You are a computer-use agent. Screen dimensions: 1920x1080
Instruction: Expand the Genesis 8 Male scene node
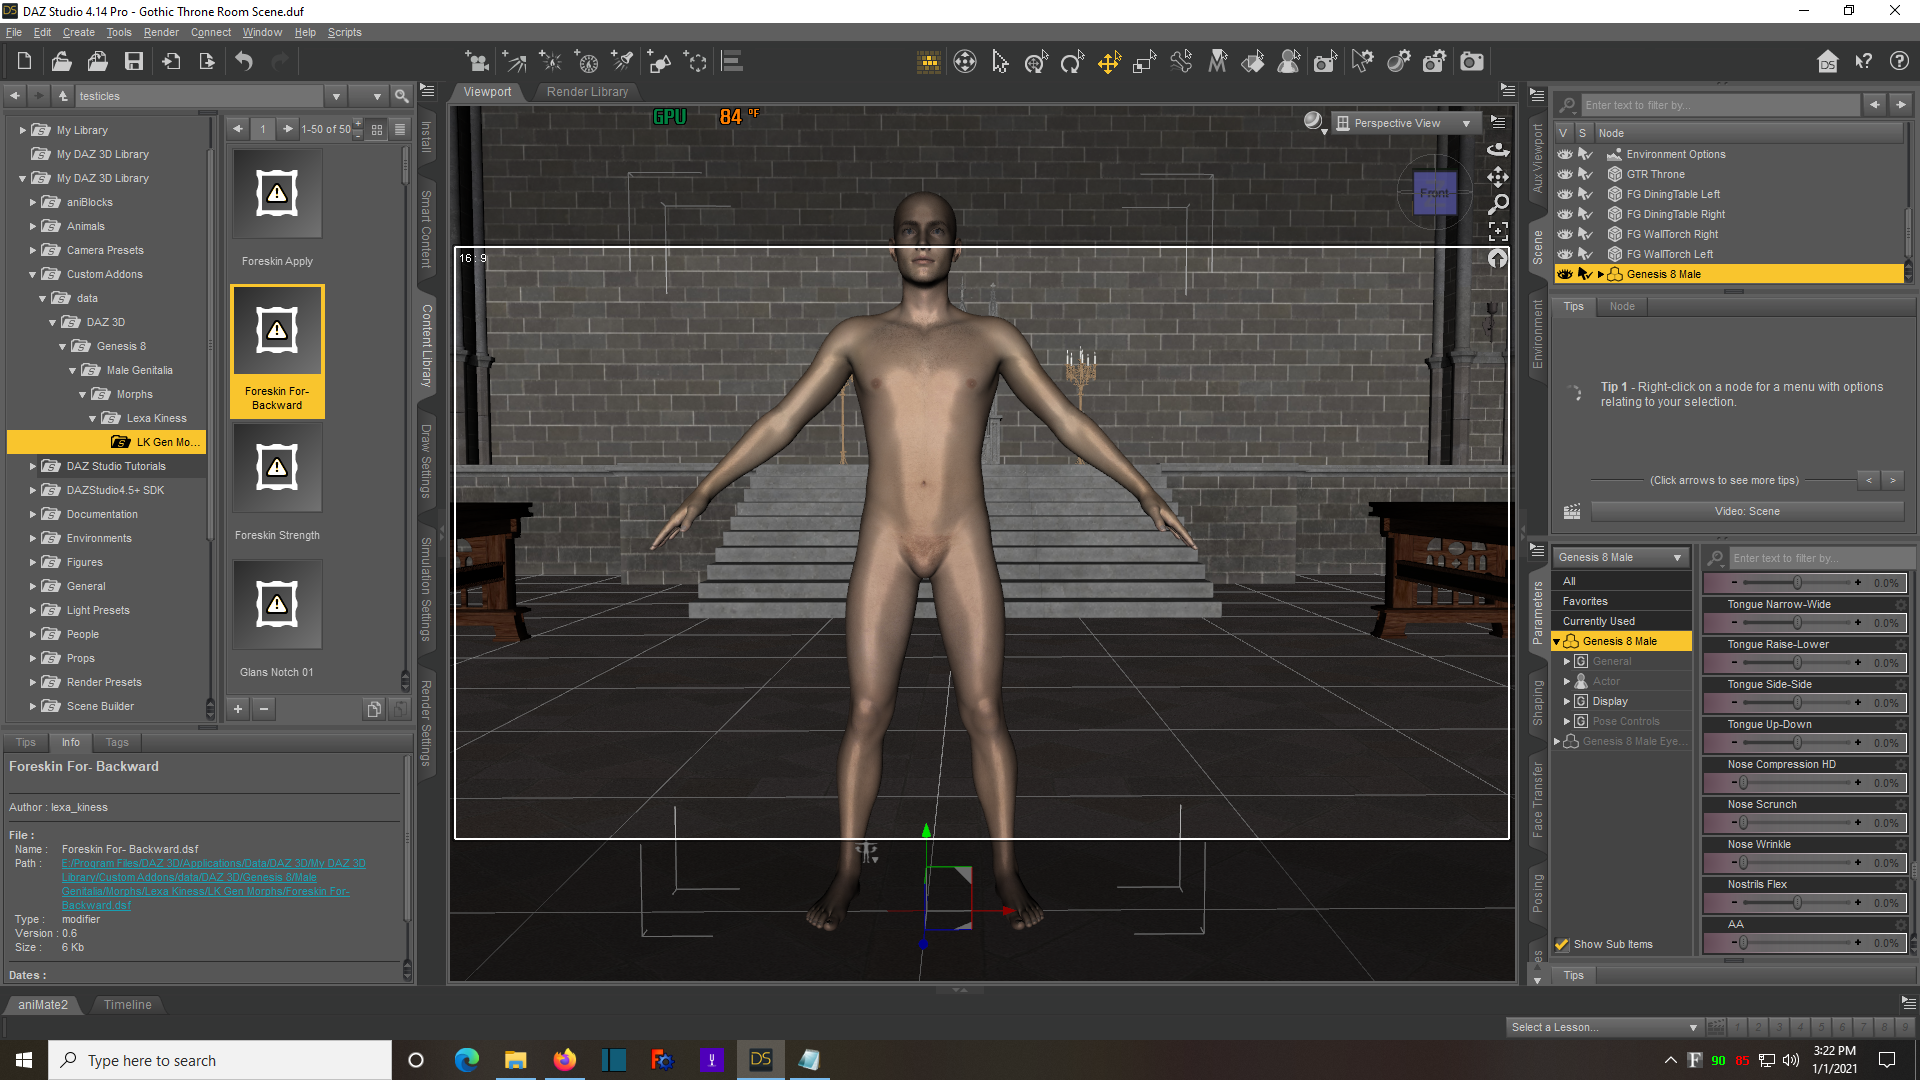pos(1601,275)
